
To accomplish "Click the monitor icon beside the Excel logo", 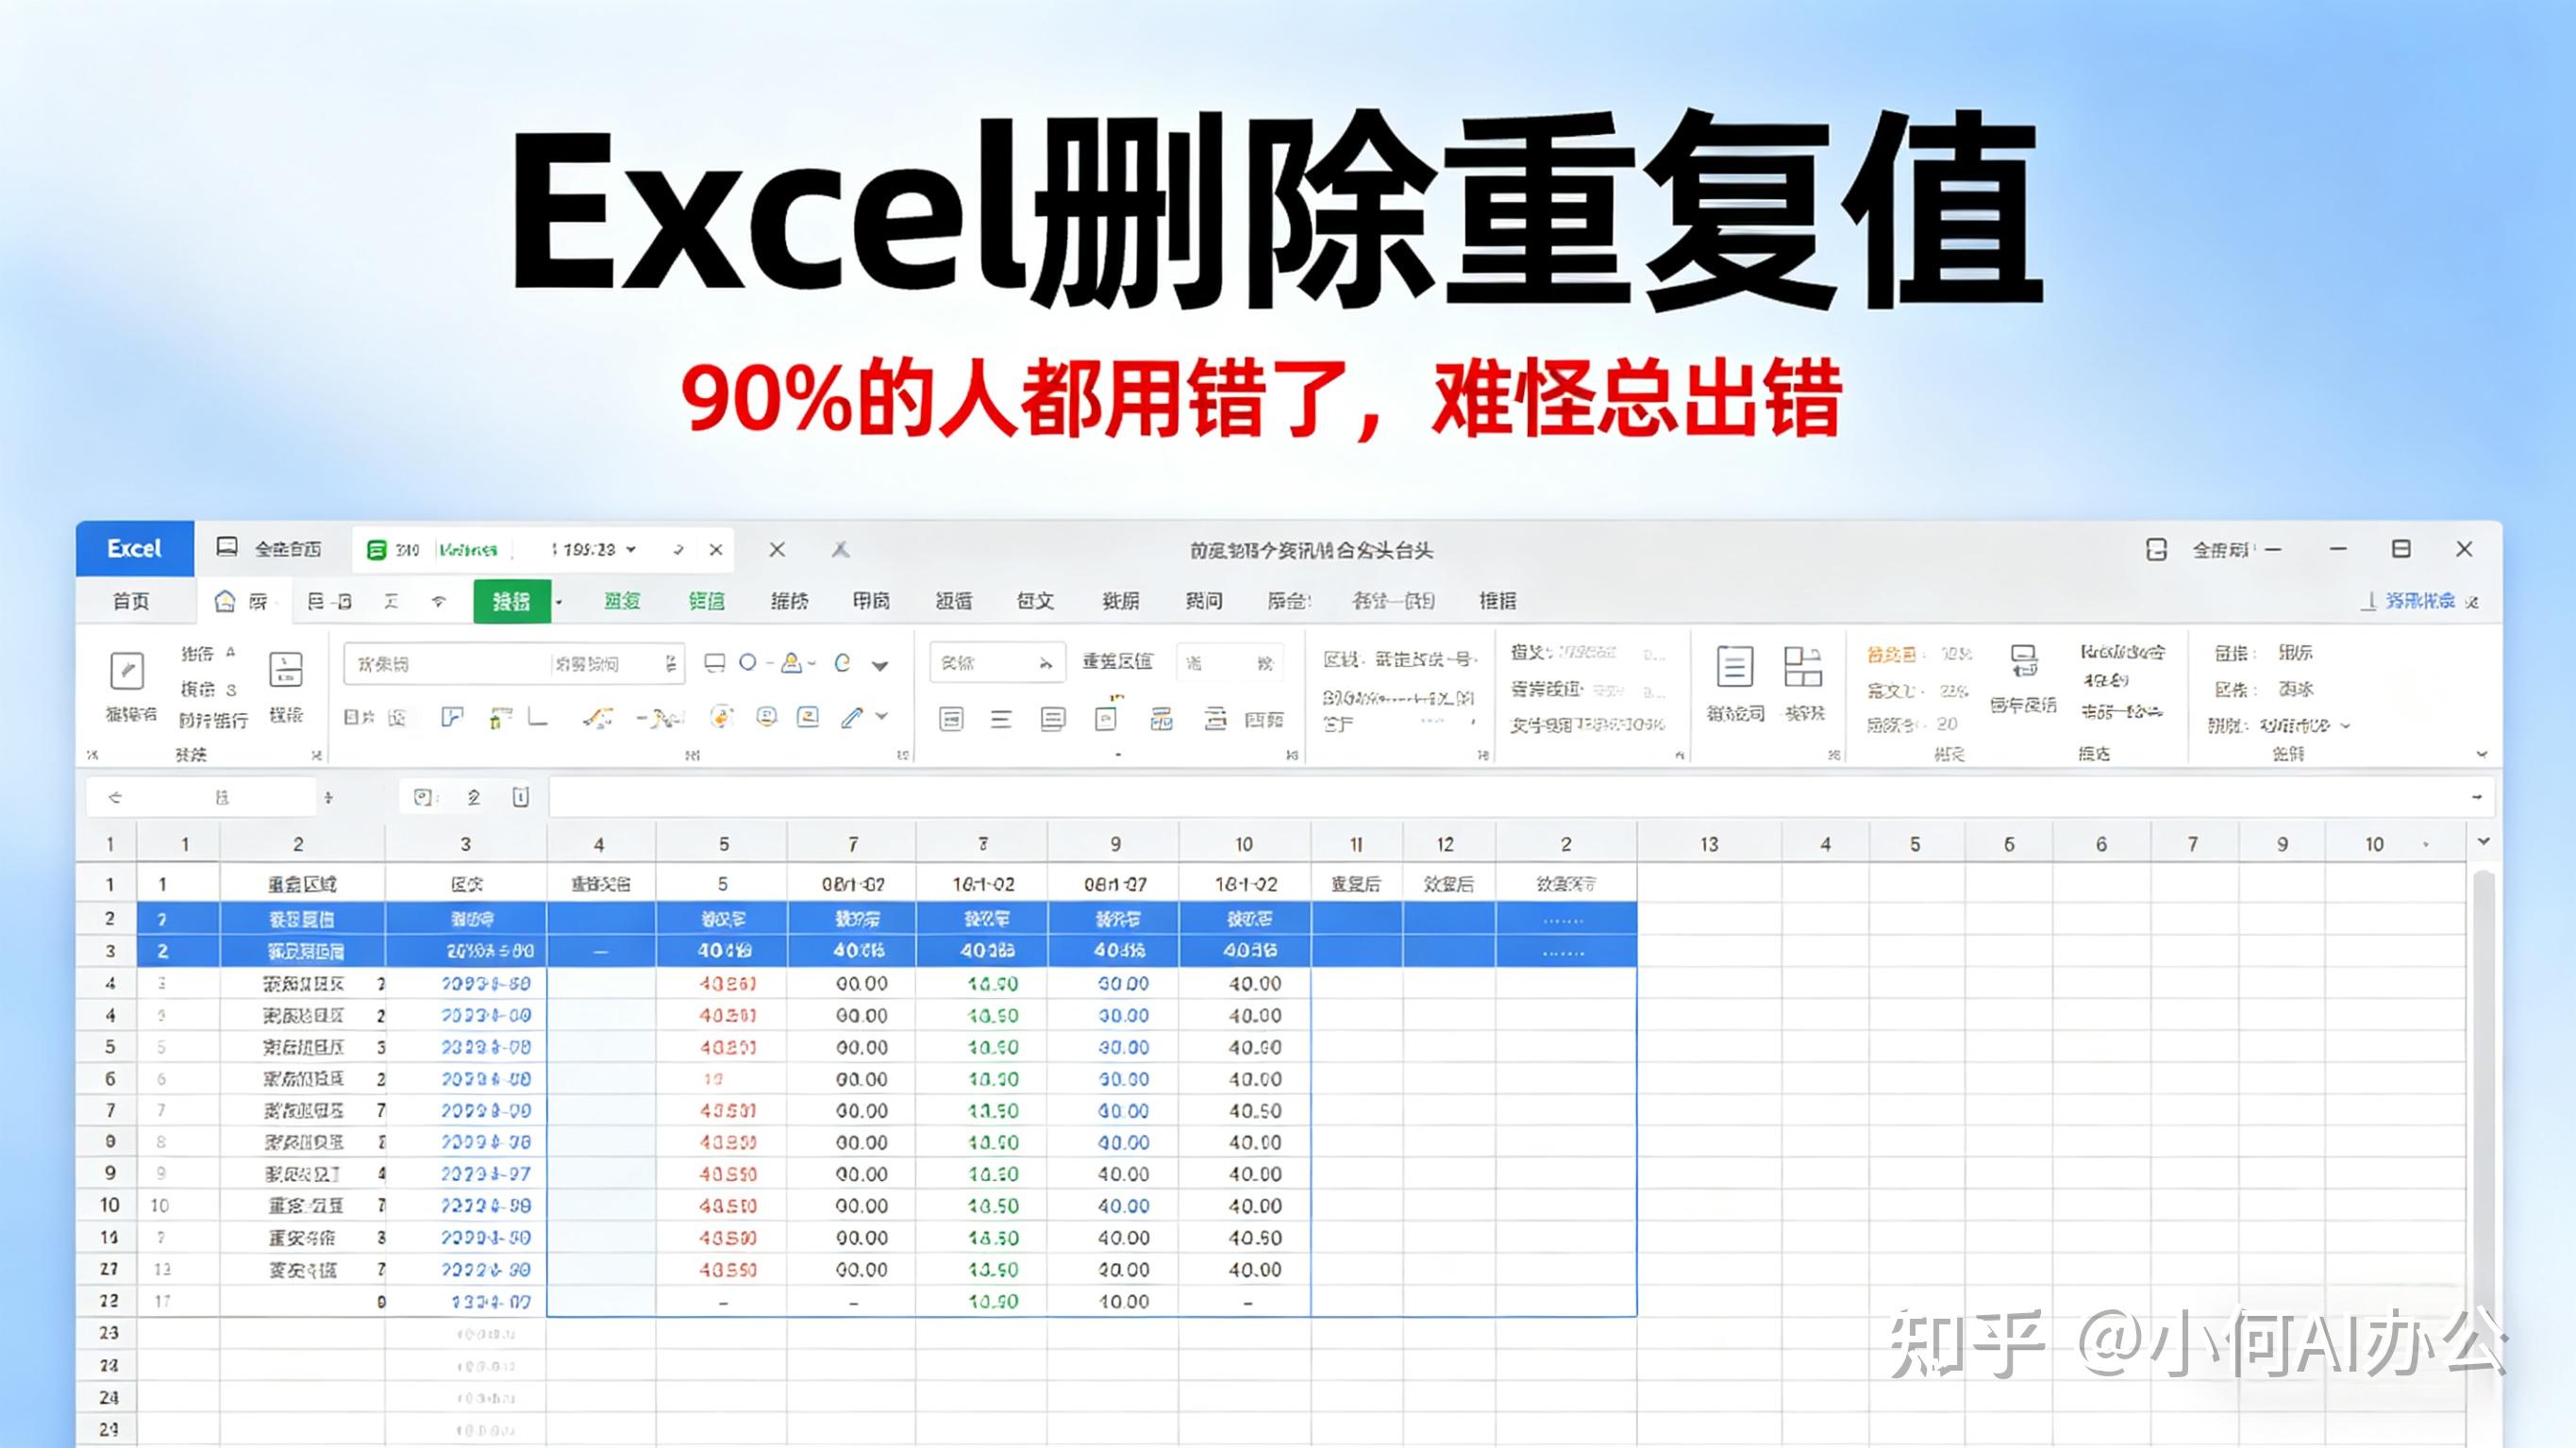I will click(227, 547).
